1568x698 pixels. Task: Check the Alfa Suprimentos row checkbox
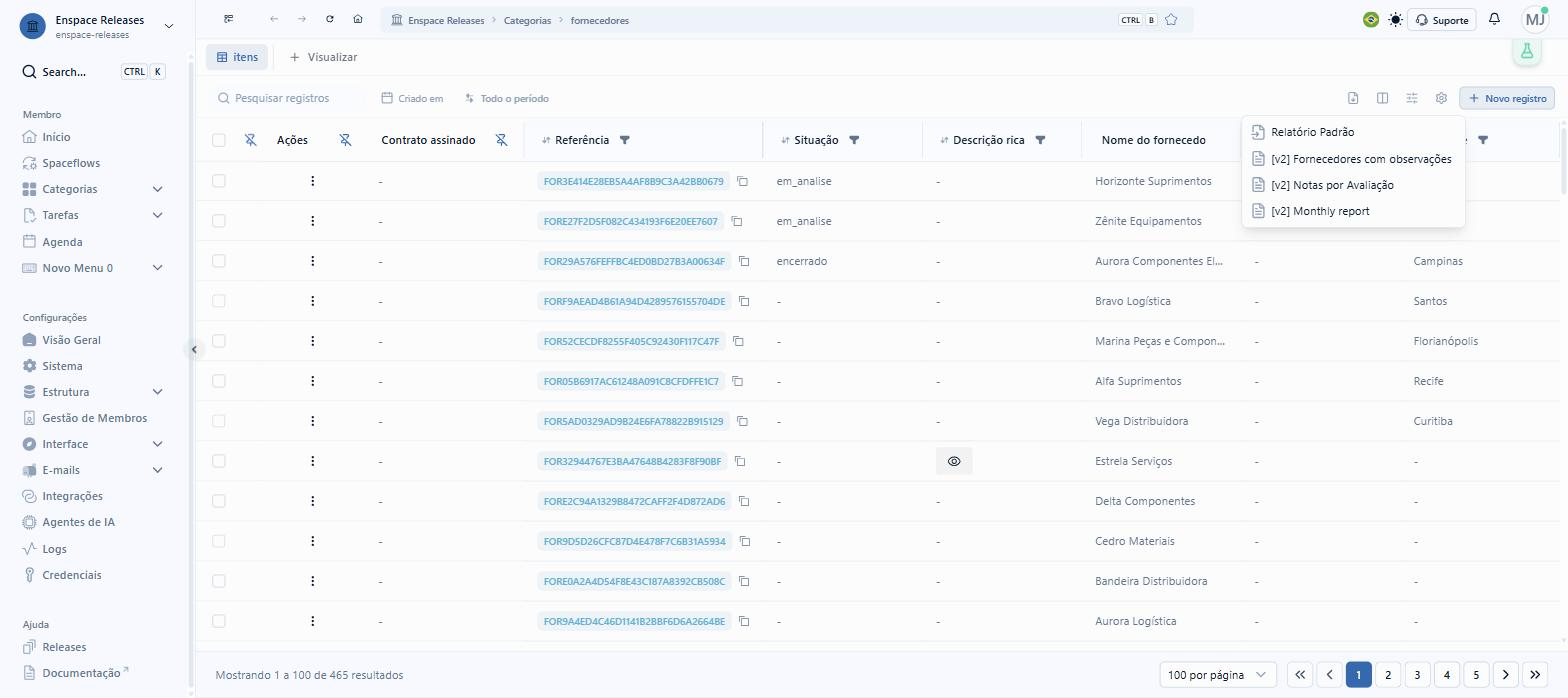219,381
